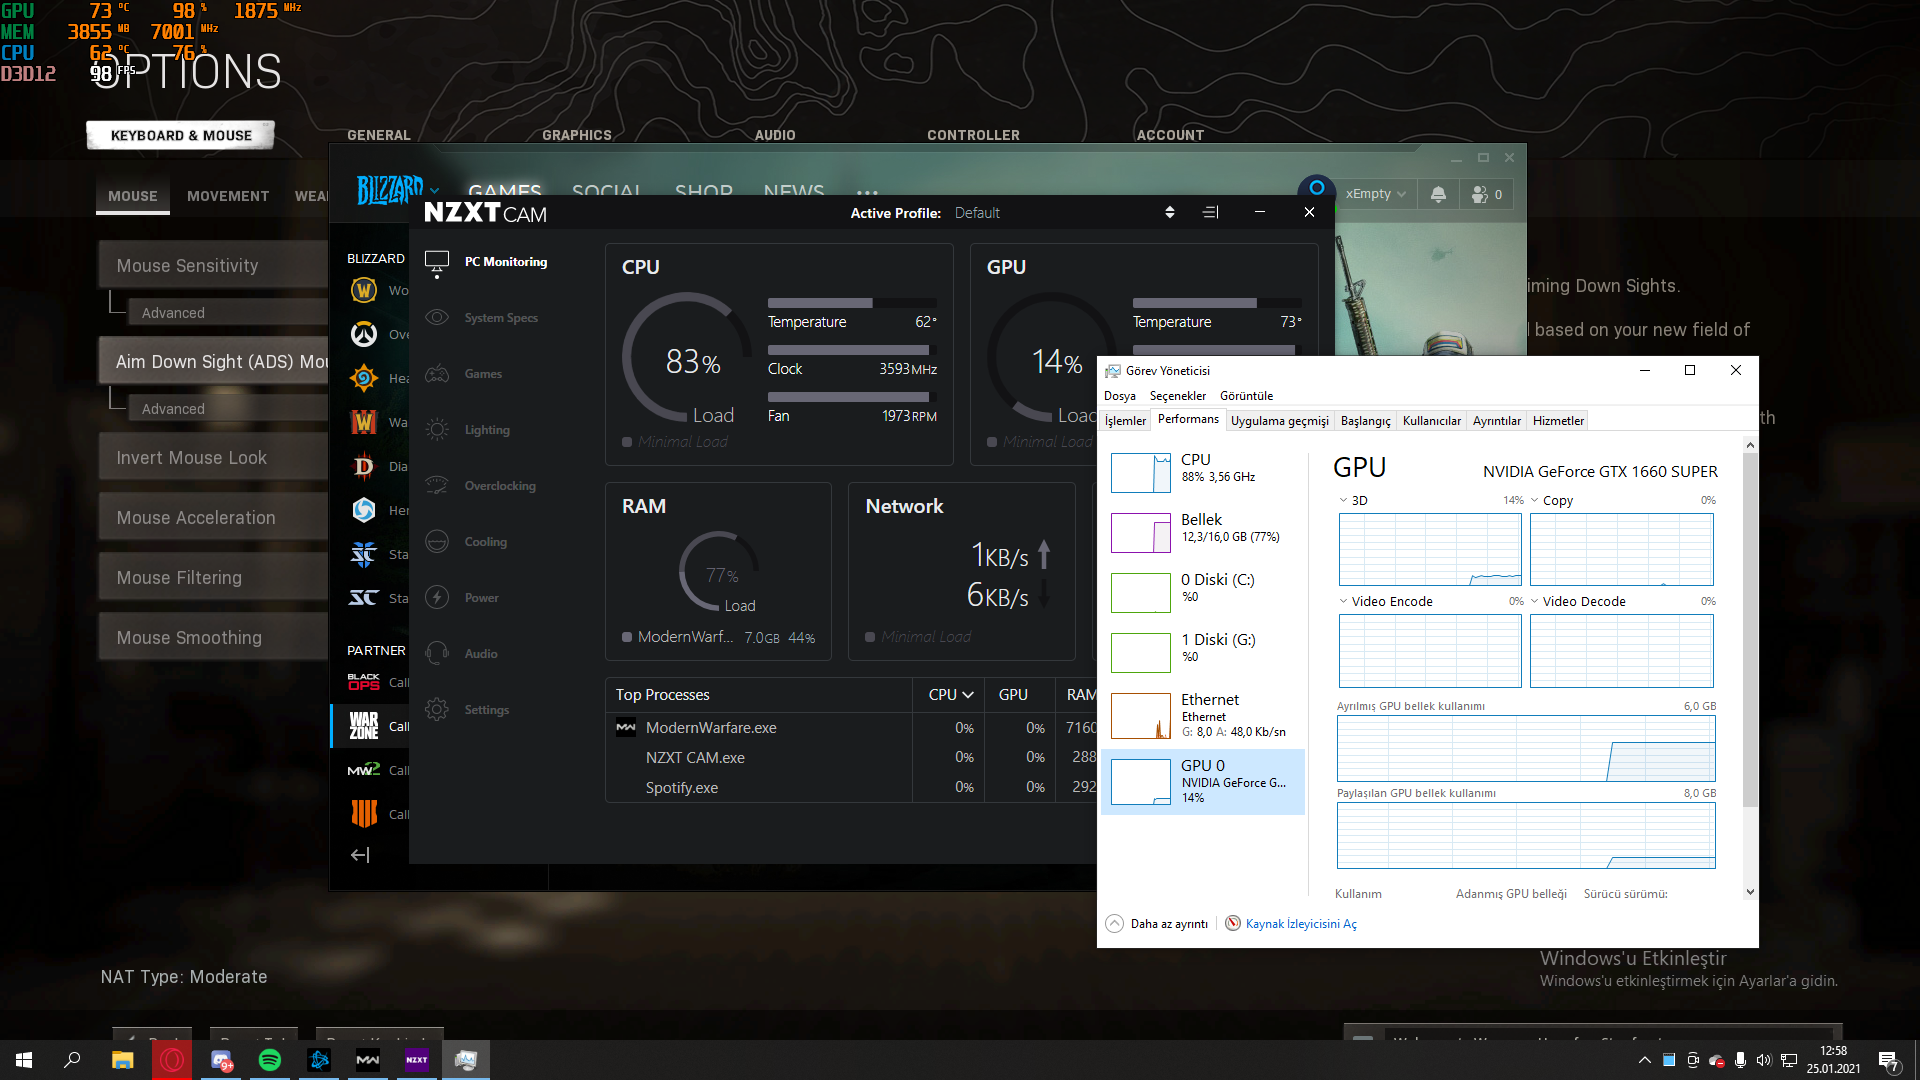The width and height of the screenshot is (1920, 1080).
Task: Switch to Kullanıcılar tab in Task Manager
Action: [x=1431, y=421]
